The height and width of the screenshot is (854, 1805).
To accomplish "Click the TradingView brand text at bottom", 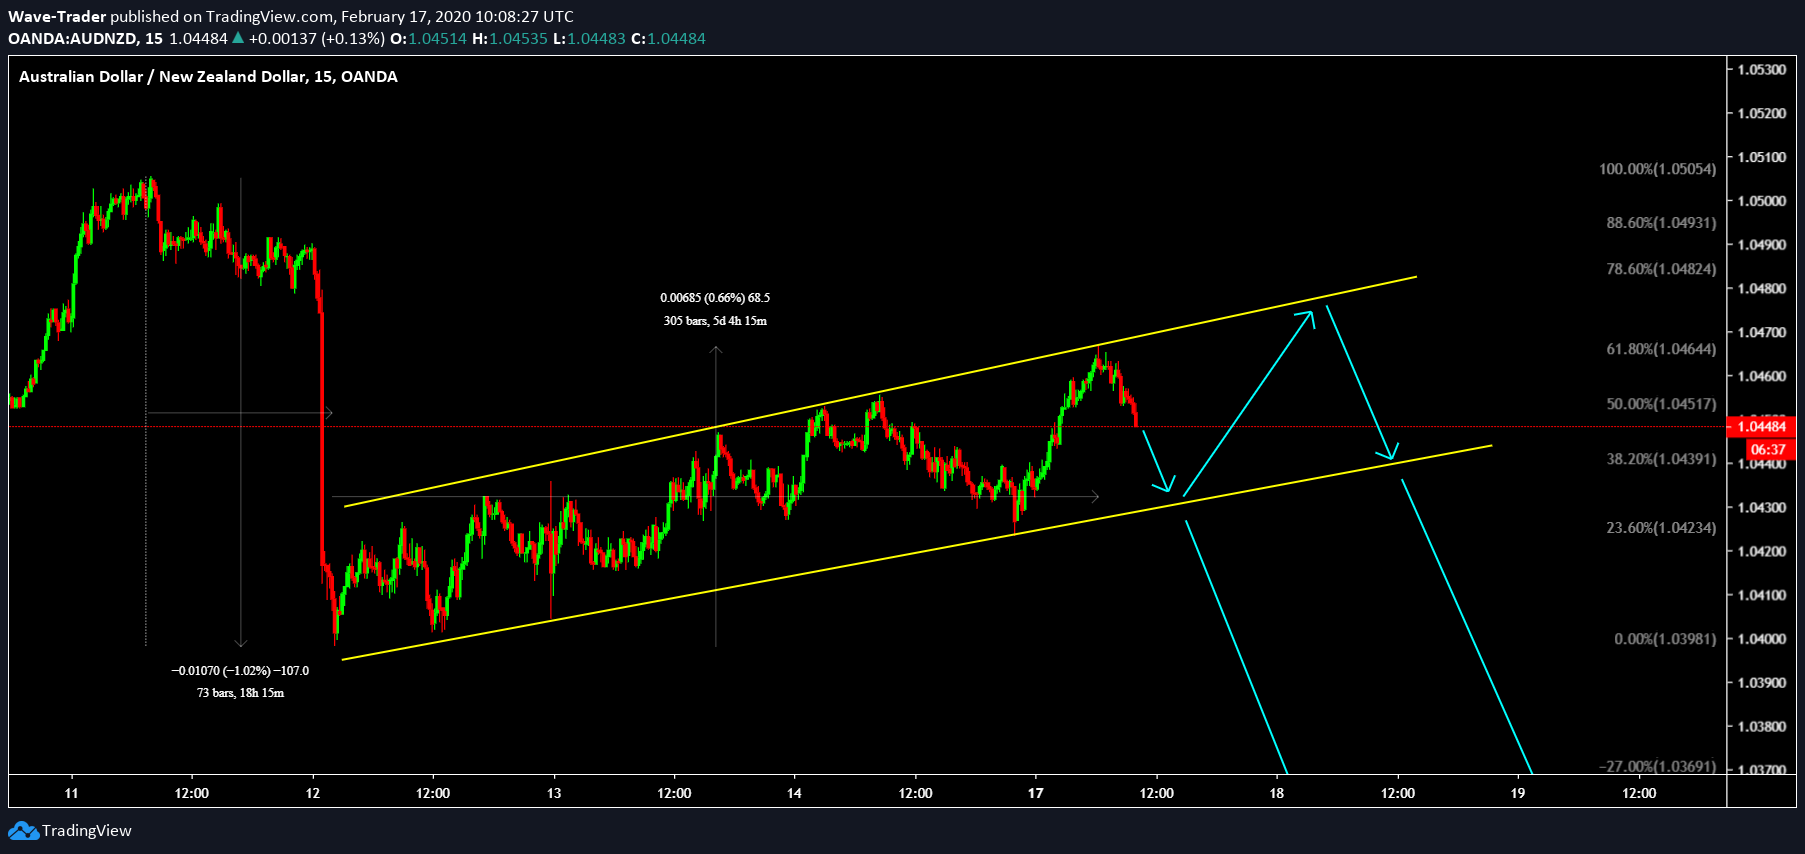I will tap(87, 831).
